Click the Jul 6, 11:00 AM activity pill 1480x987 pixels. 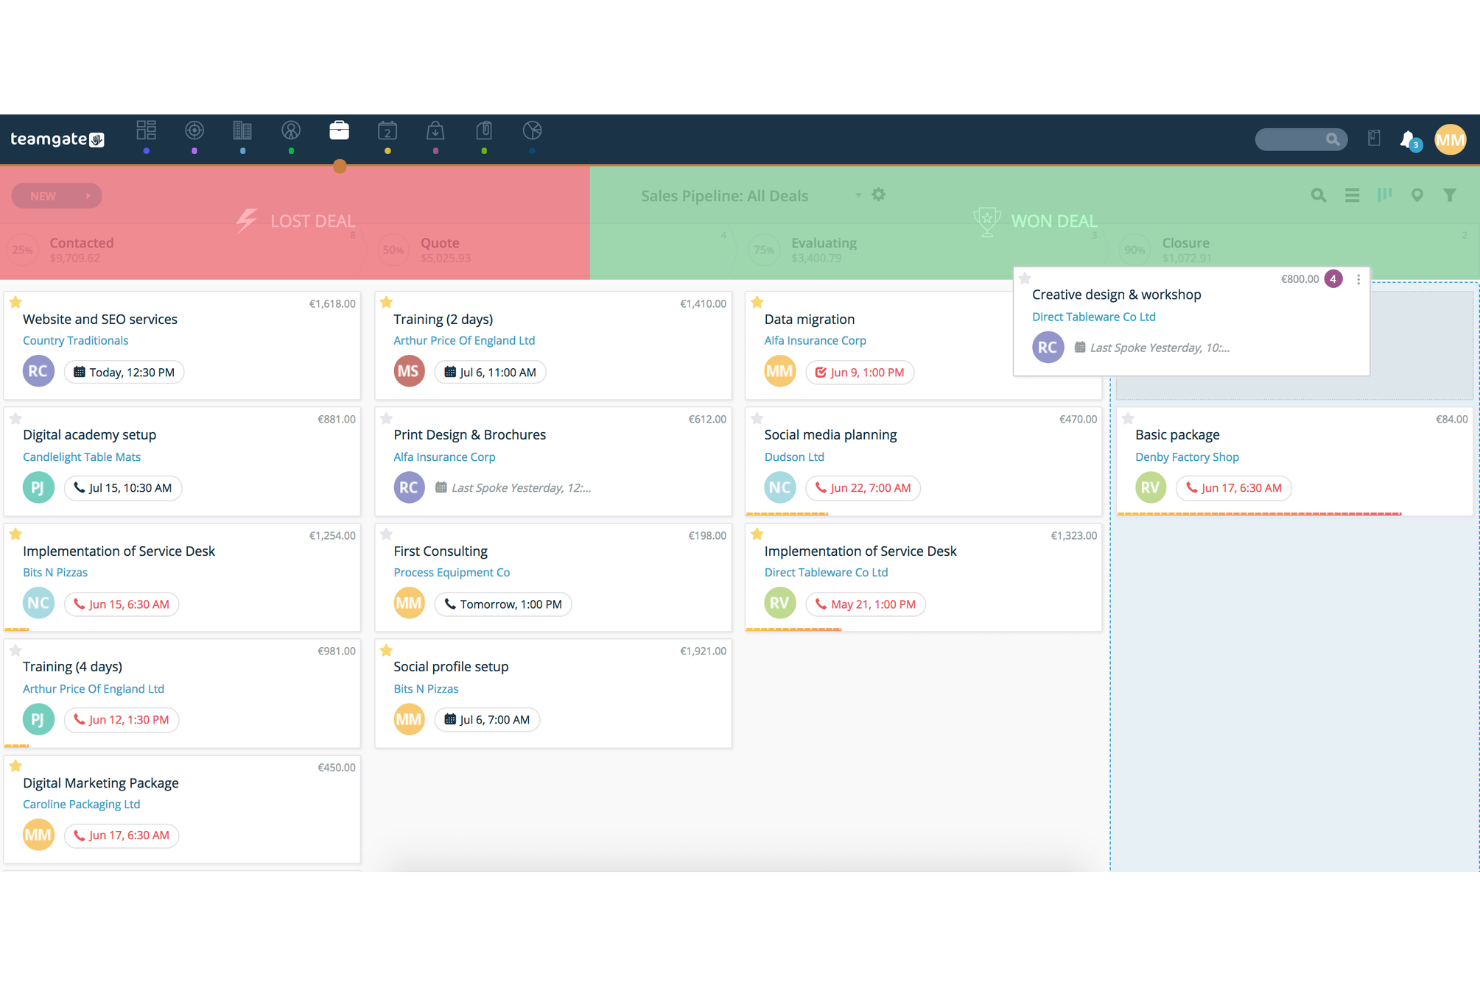tap(490, 372)
